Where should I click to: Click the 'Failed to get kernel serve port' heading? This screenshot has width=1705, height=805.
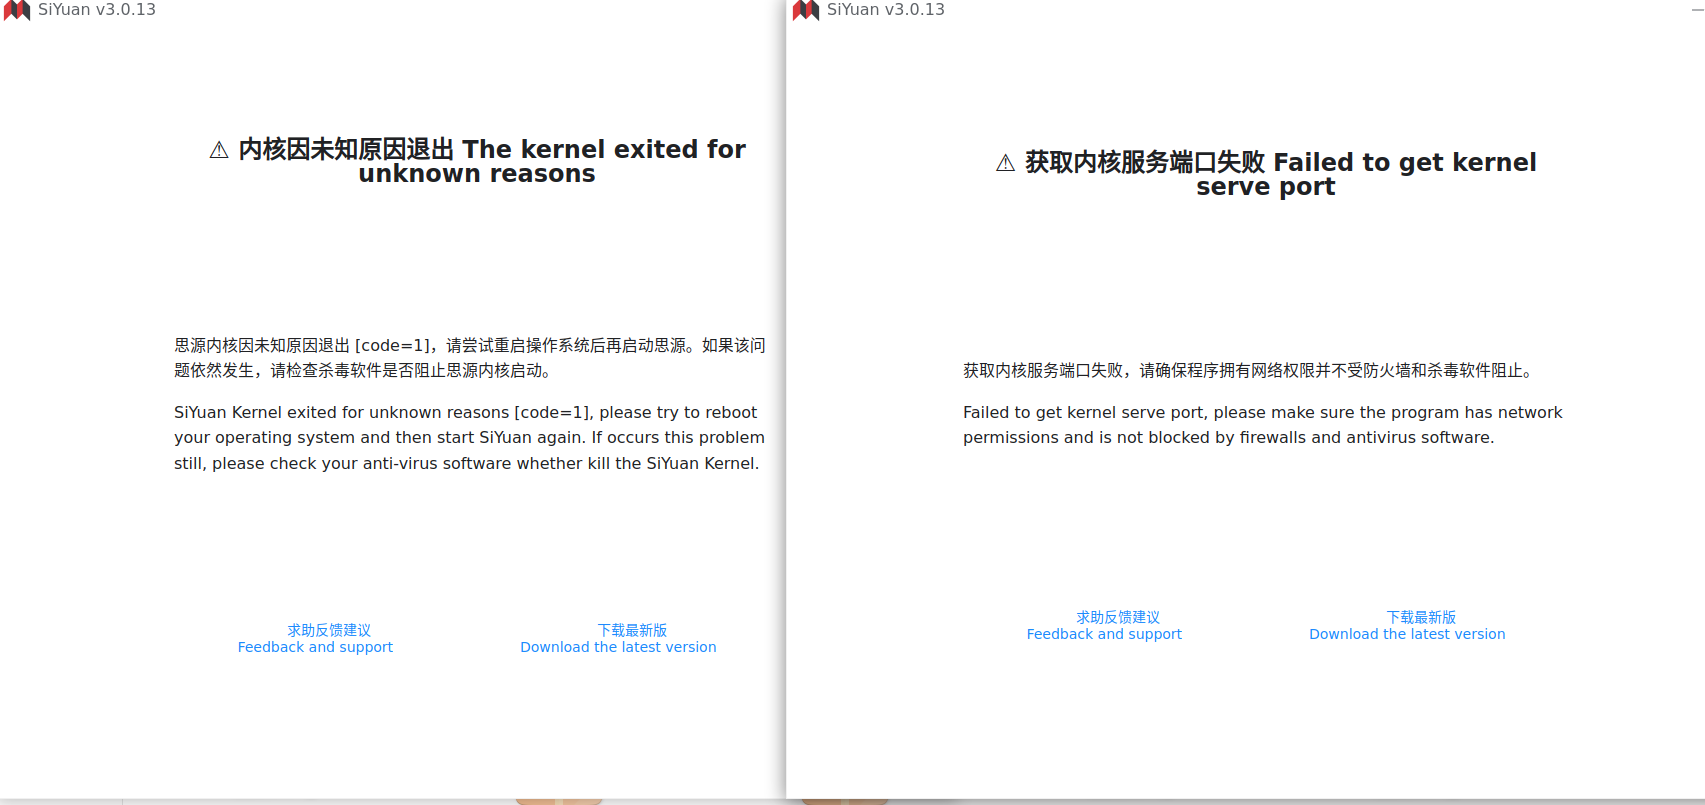(x=1266, y=174)
